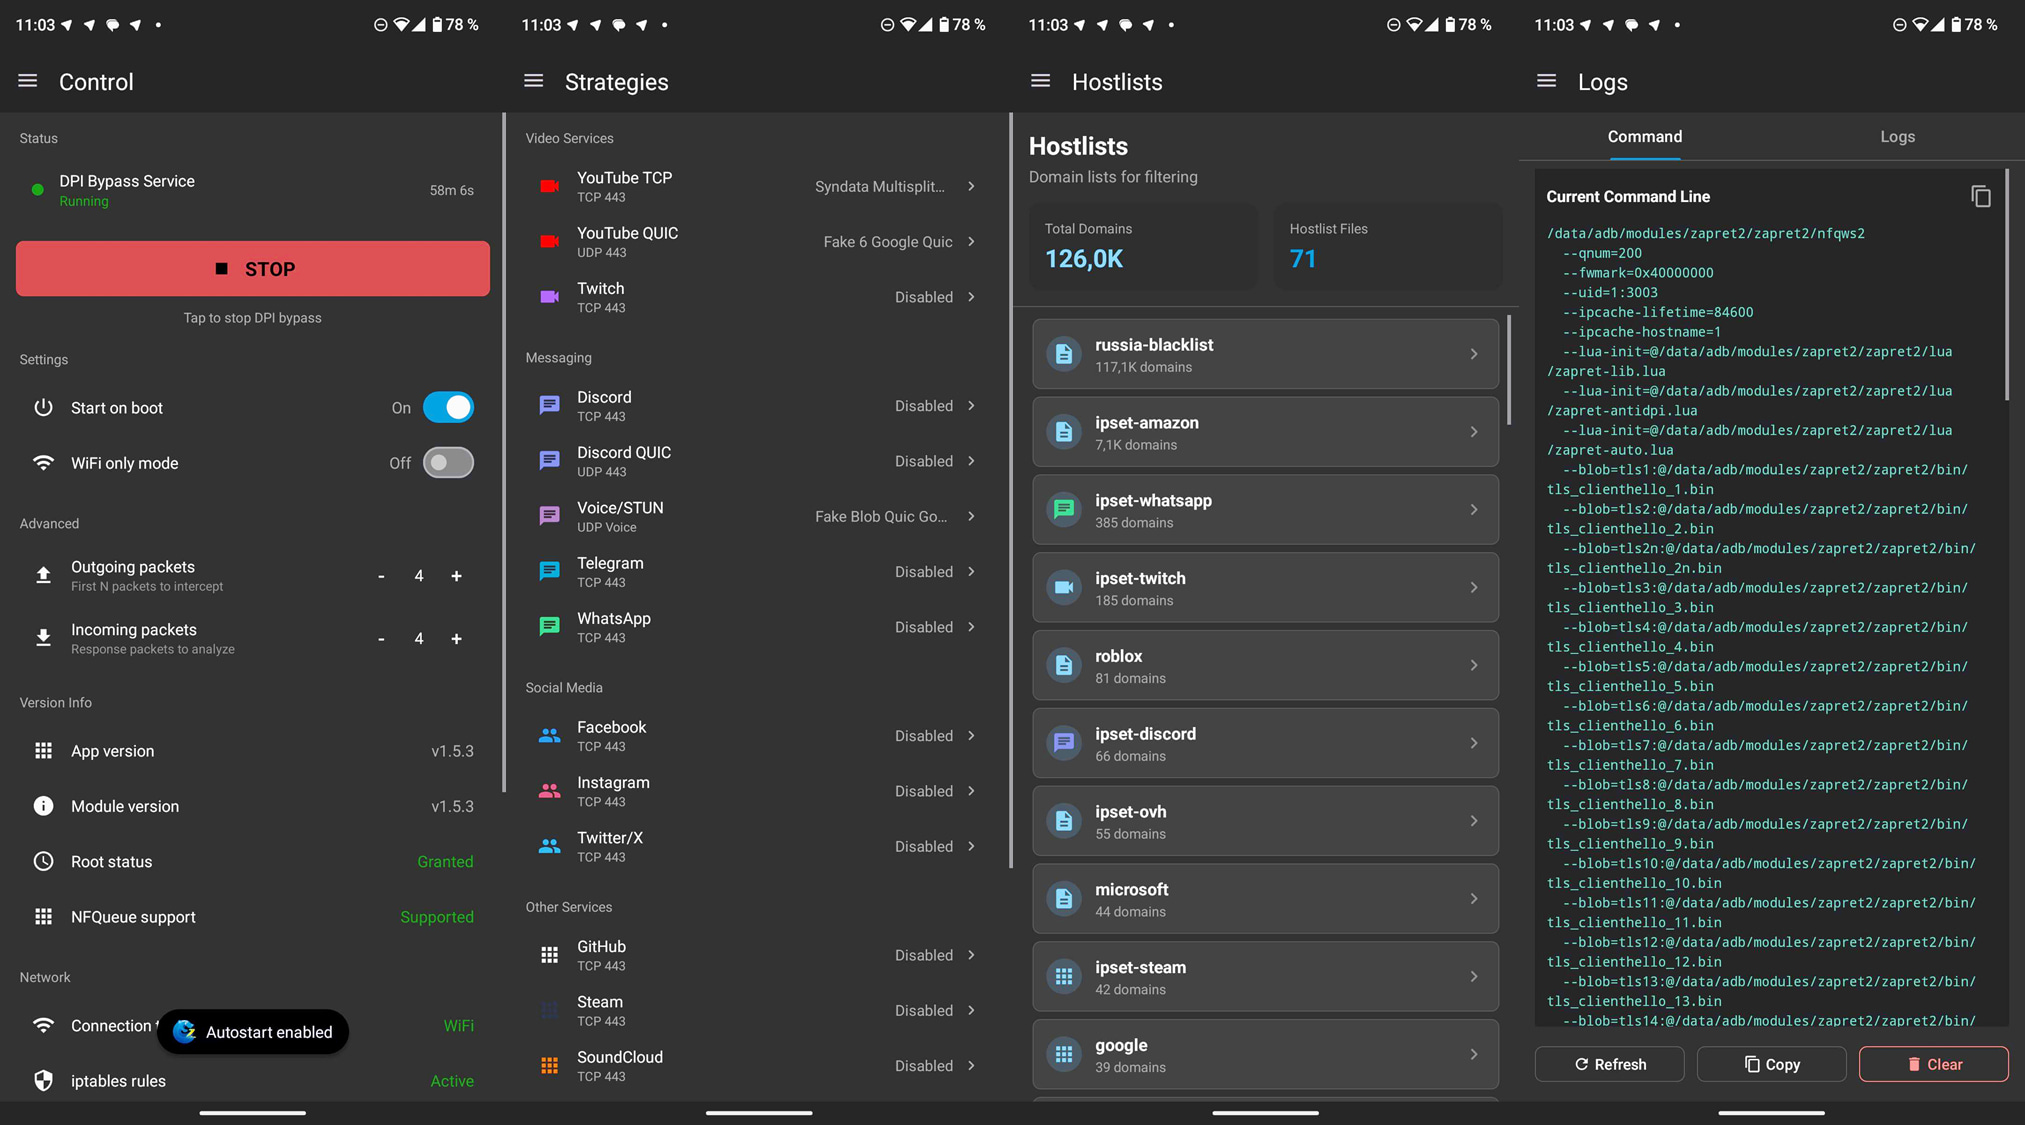This screenshot has width=2025, height=1125.
Task: Tap STOP to halt DPI bypass
Action: 252,268
